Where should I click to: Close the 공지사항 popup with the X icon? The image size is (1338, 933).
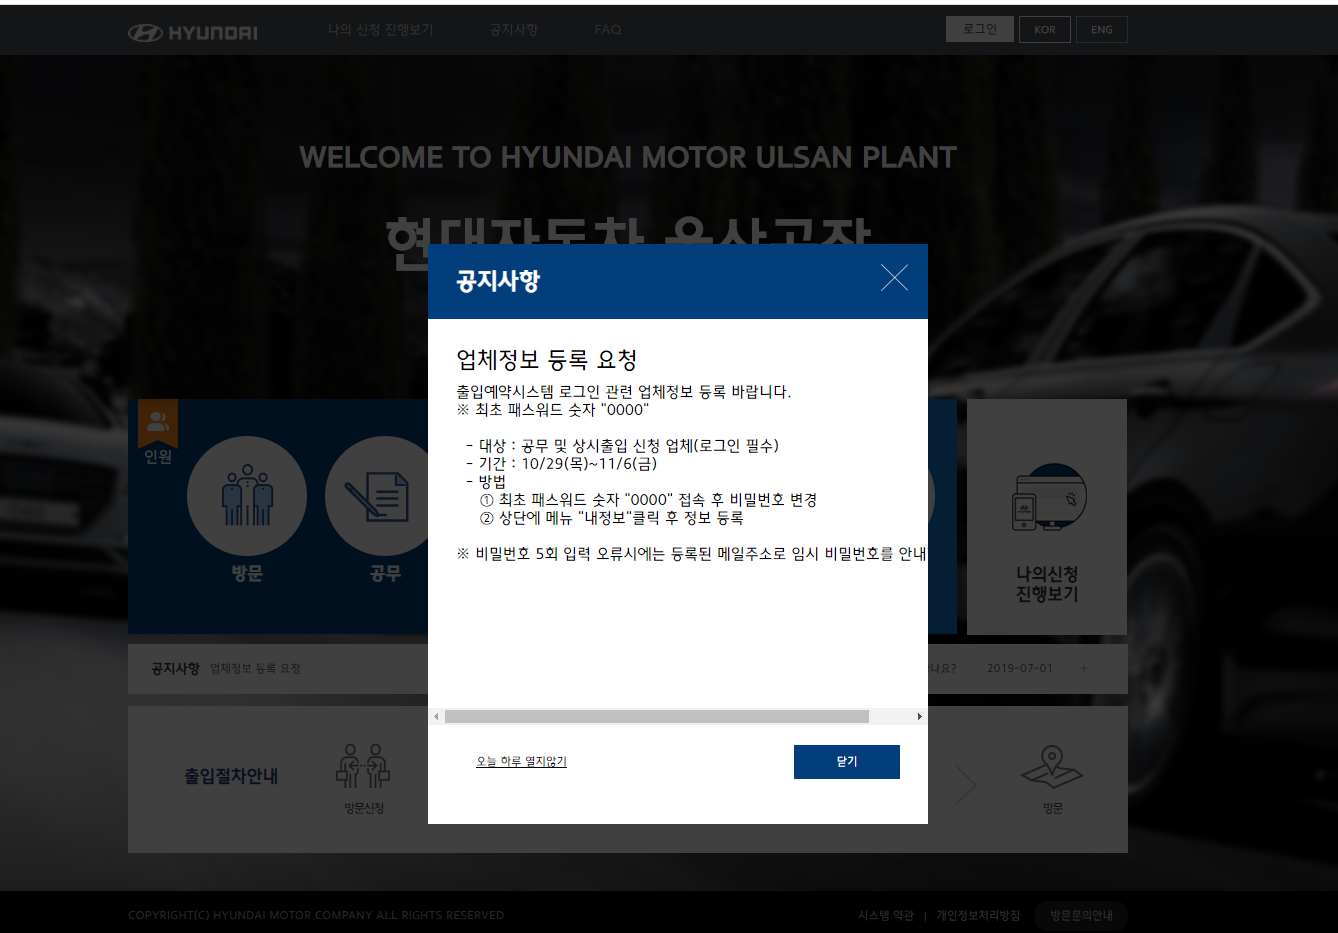(x=894, y=278)
